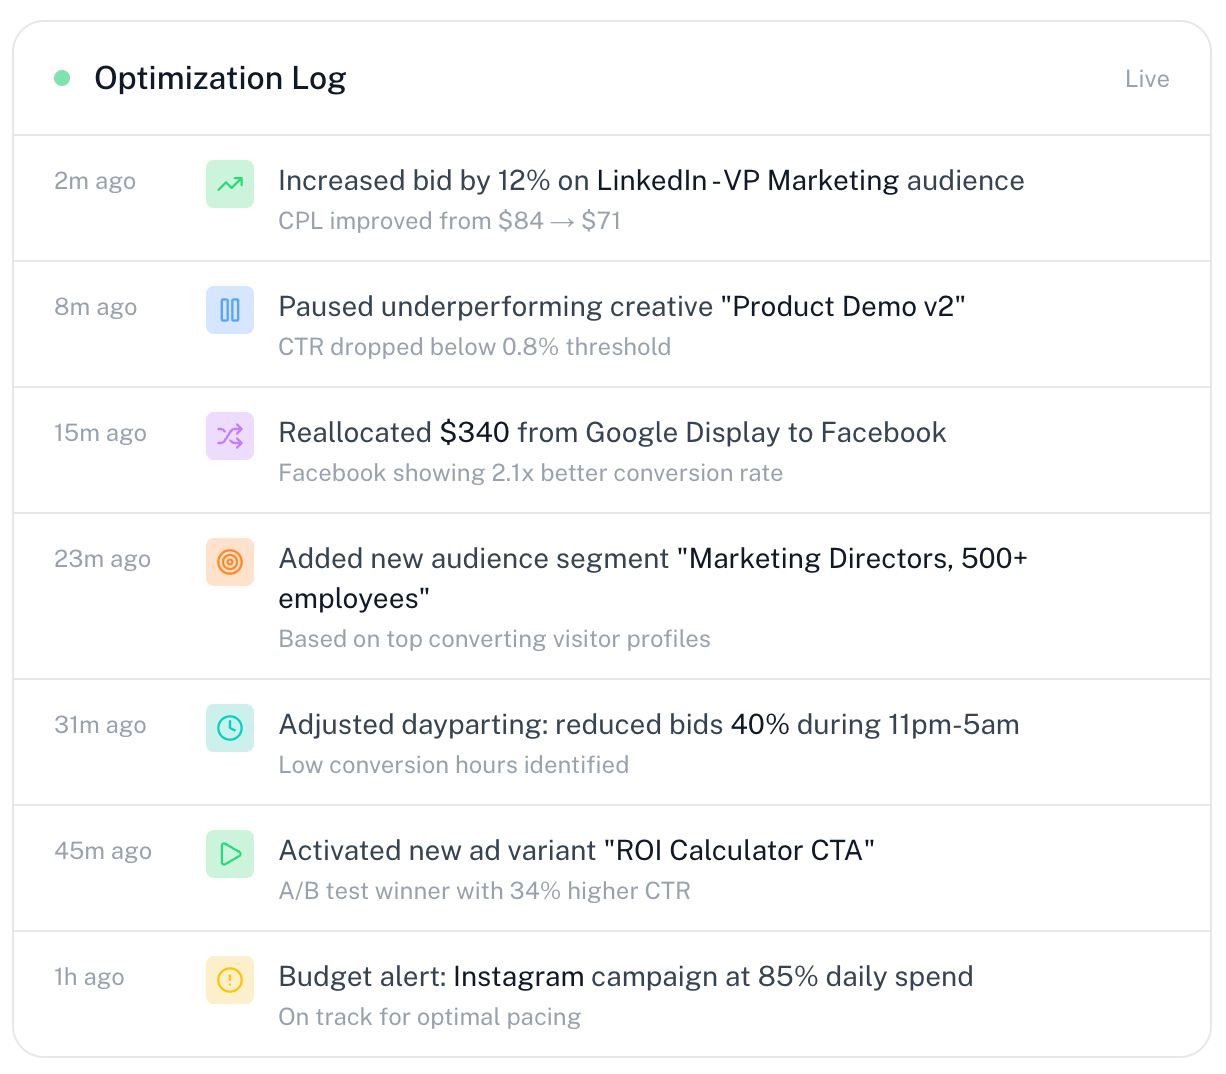Select the adjusted dayparting log entry title

[648, 725]
